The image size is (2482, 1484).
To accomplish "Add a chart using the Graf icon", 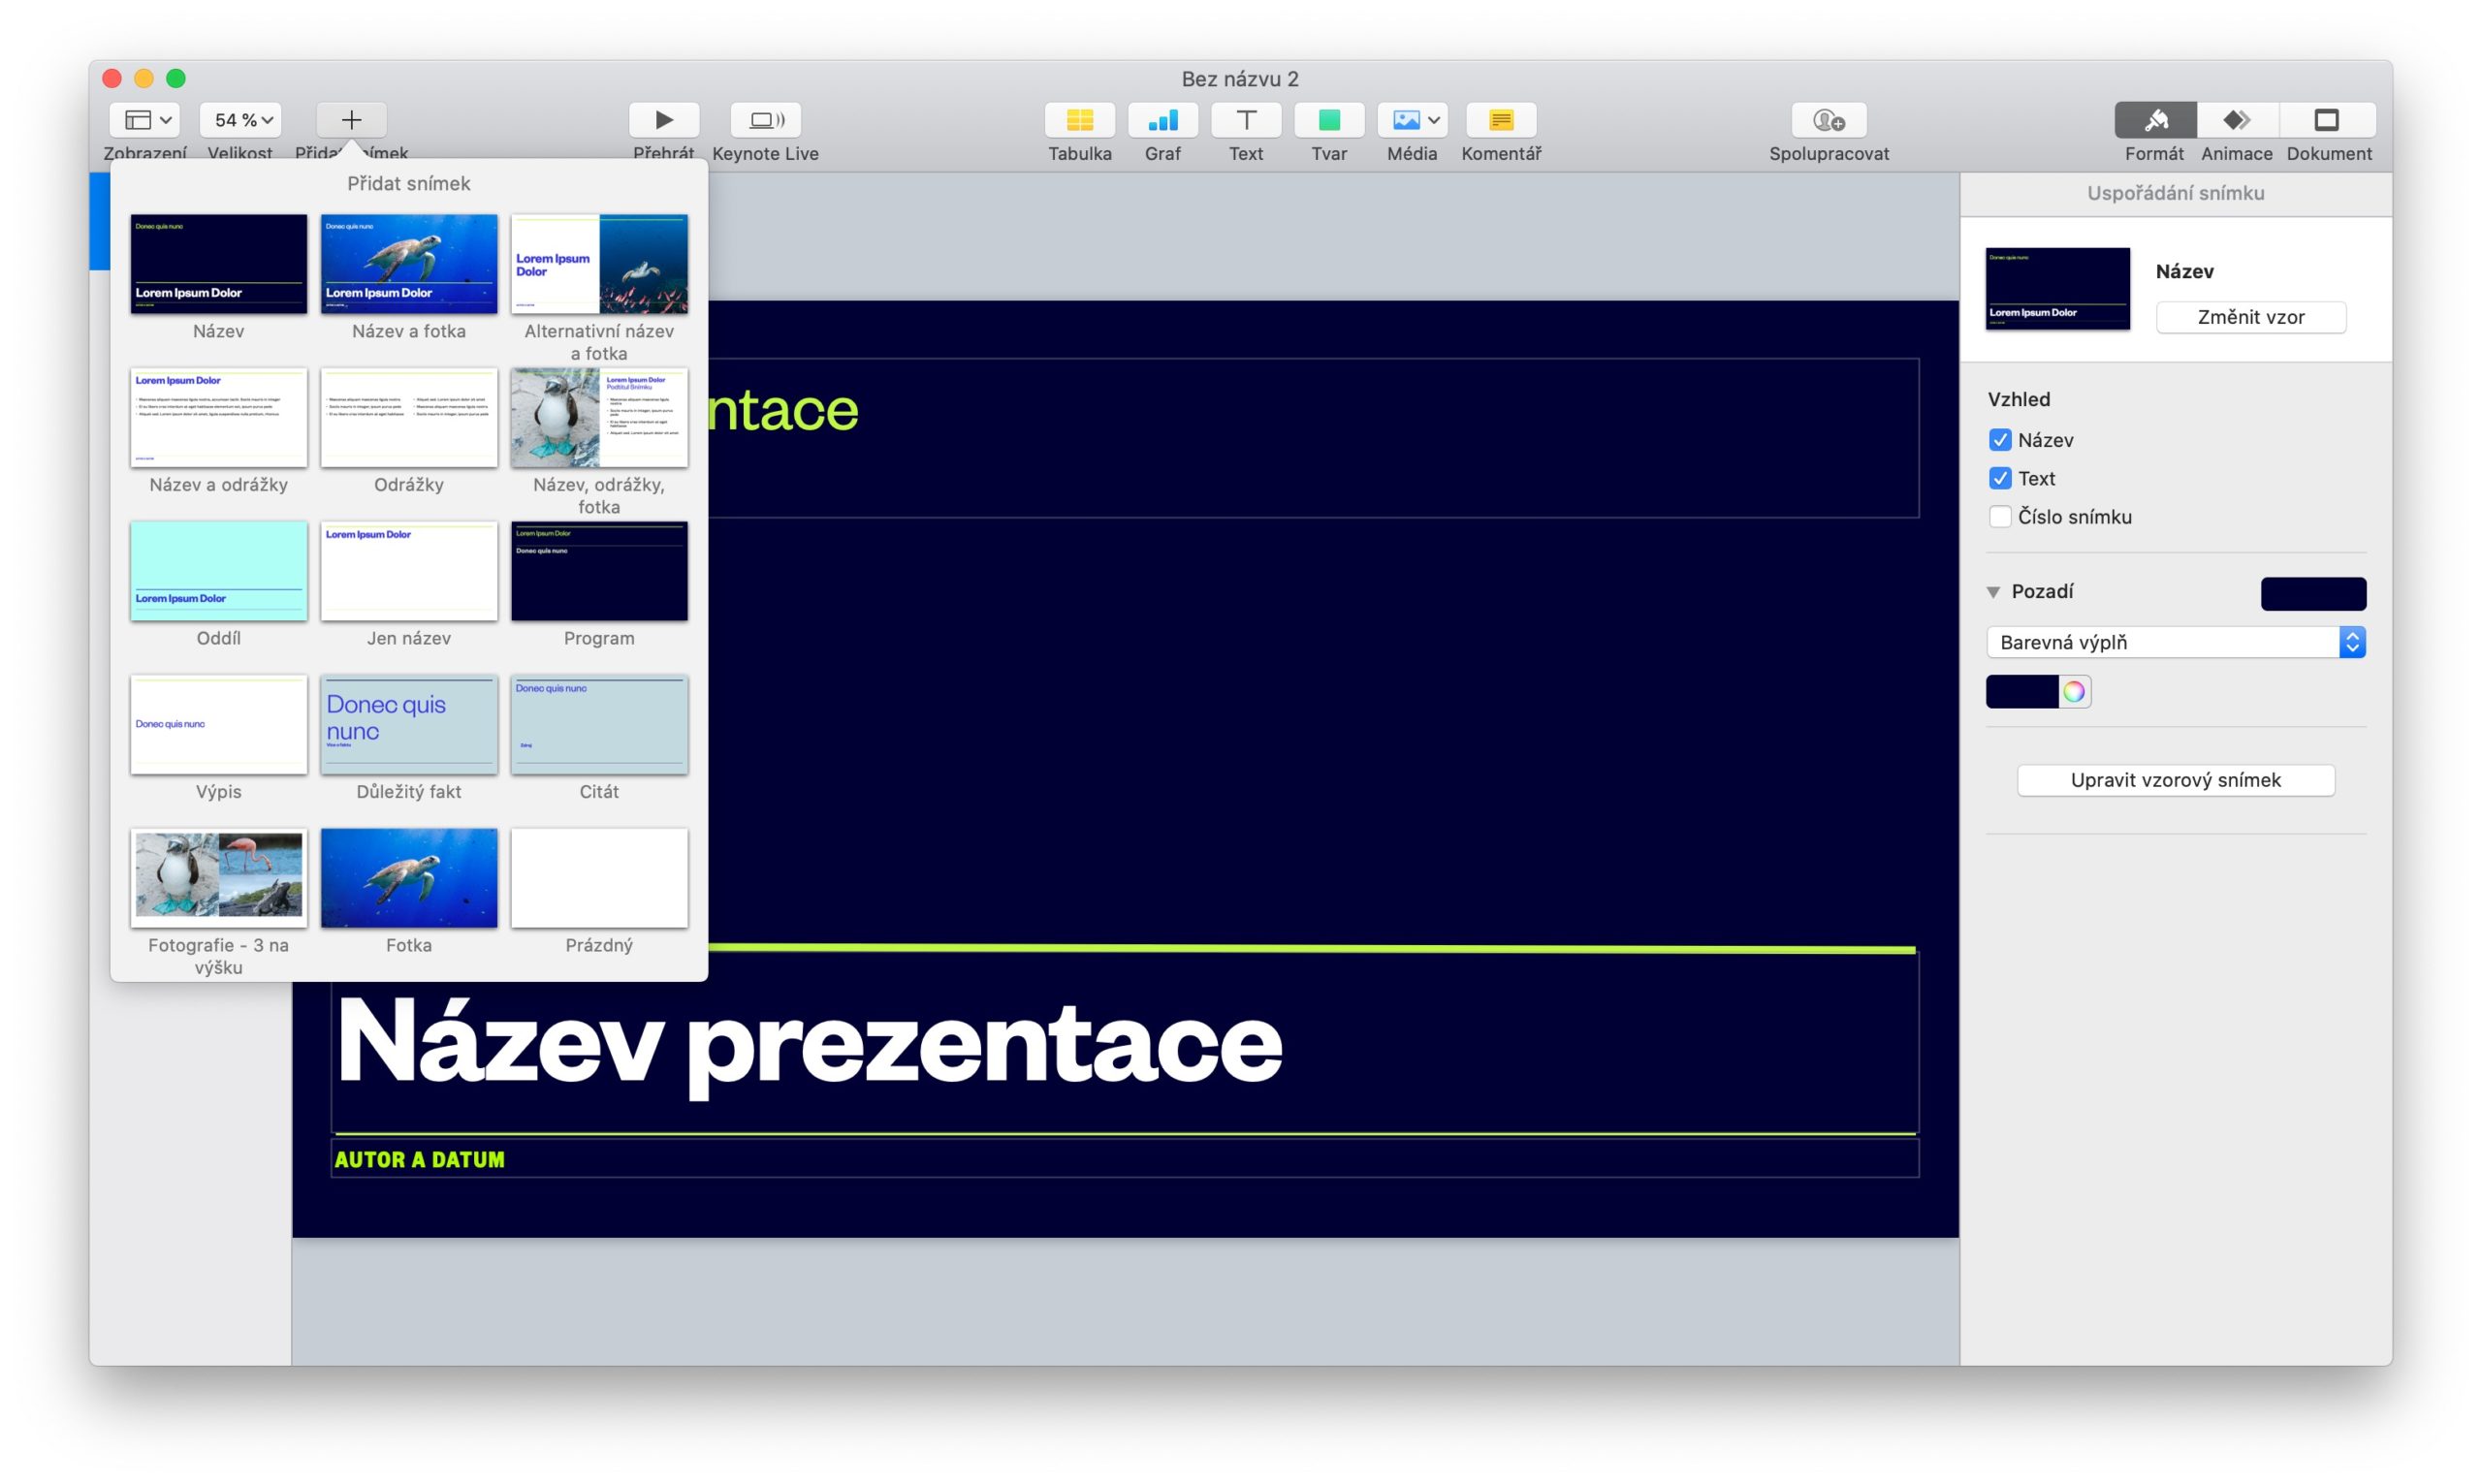I will [x=1162, y=120].
